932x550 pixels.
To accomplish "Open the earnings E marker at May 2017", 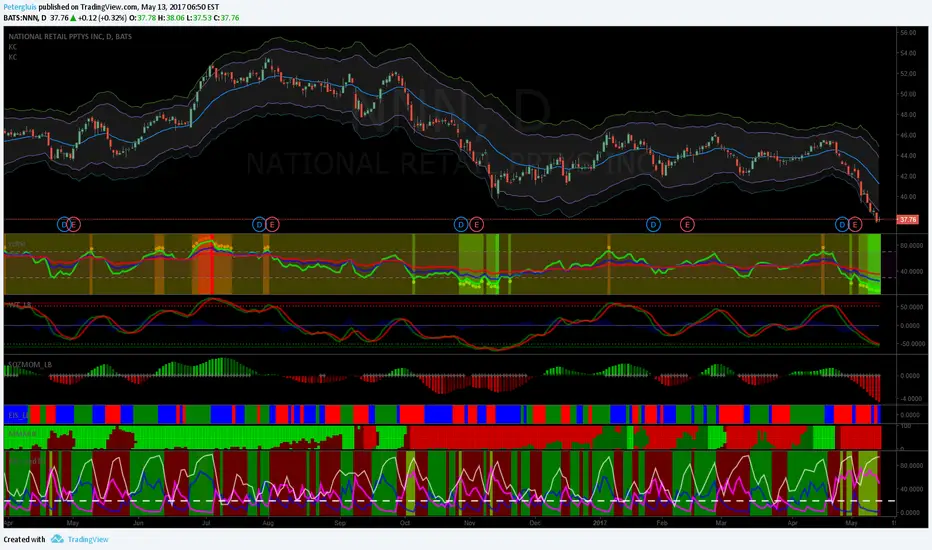I will 855,224.
